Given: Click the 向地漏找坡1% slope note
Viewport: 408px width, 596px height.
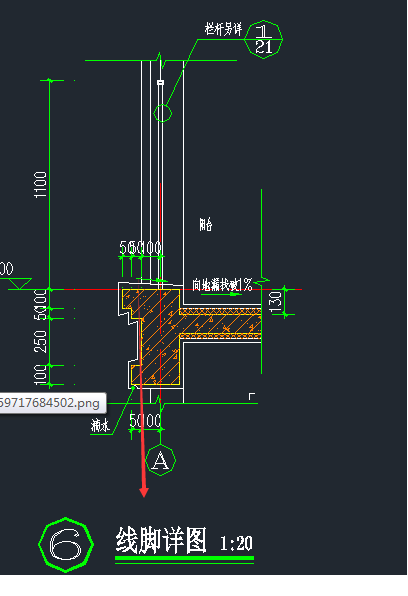Looking at the screenshot, I should [222, 284].
